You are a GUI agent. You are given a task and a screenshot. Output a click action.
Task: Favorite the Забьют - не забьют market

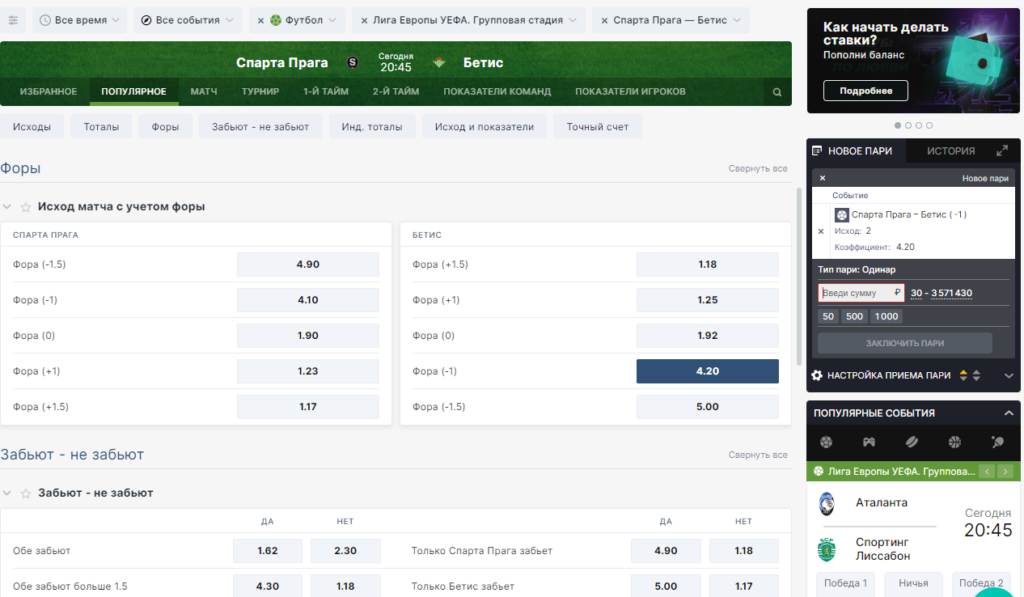25,494
